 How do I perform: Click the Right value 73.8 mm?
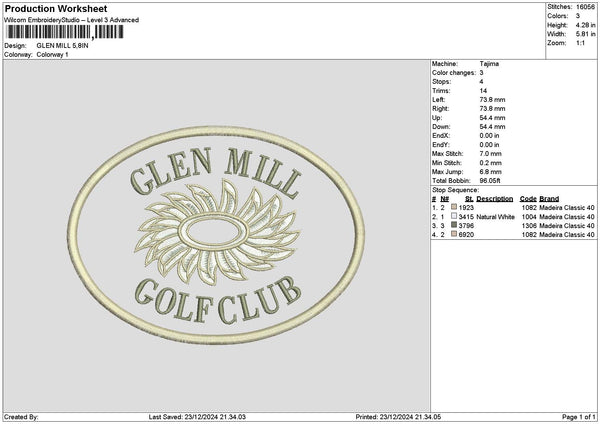click(x=492, y=109)
